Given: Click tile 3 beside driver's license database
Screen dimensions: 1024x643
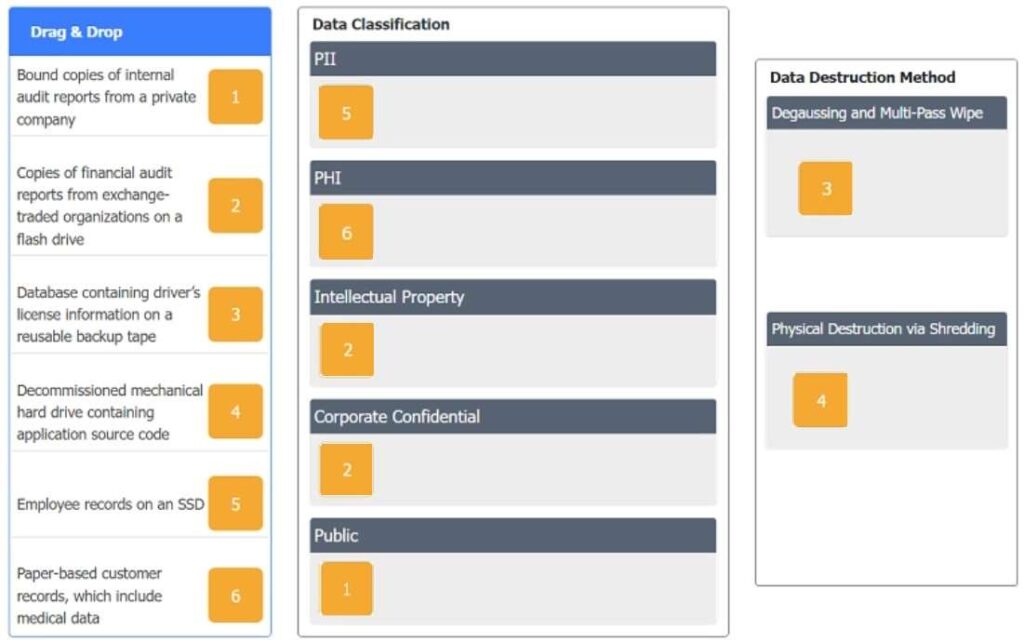Looking at the screenshot, I should pos(235,314).
